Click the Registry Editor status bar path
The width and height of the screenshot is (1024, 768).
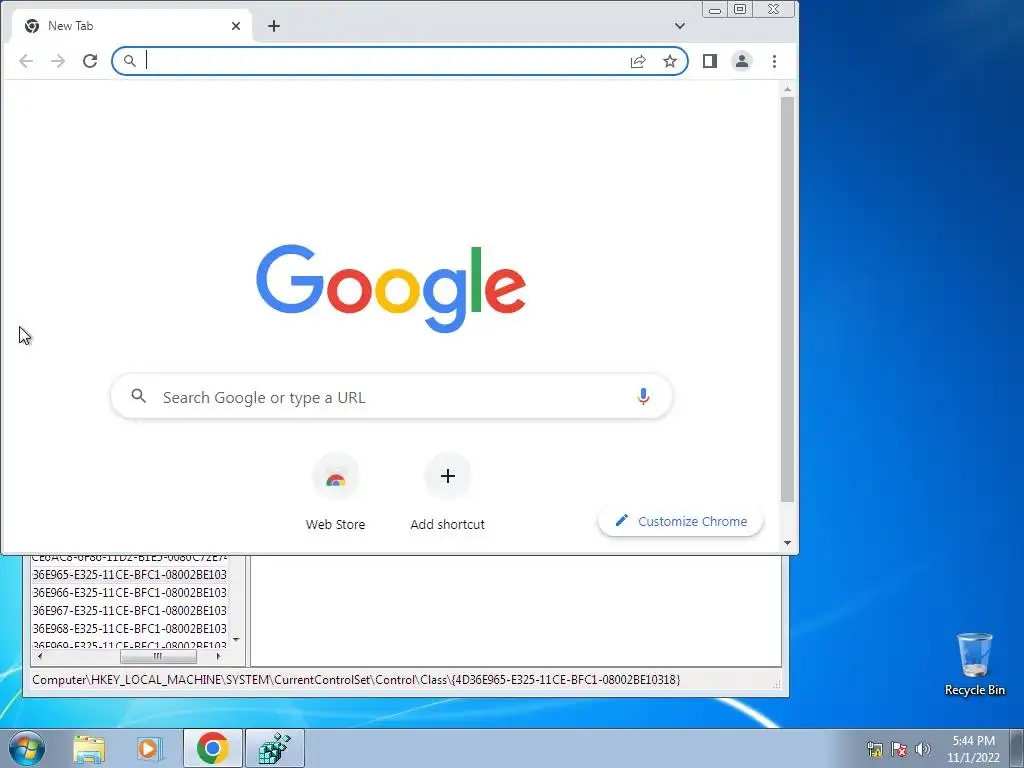356,680
